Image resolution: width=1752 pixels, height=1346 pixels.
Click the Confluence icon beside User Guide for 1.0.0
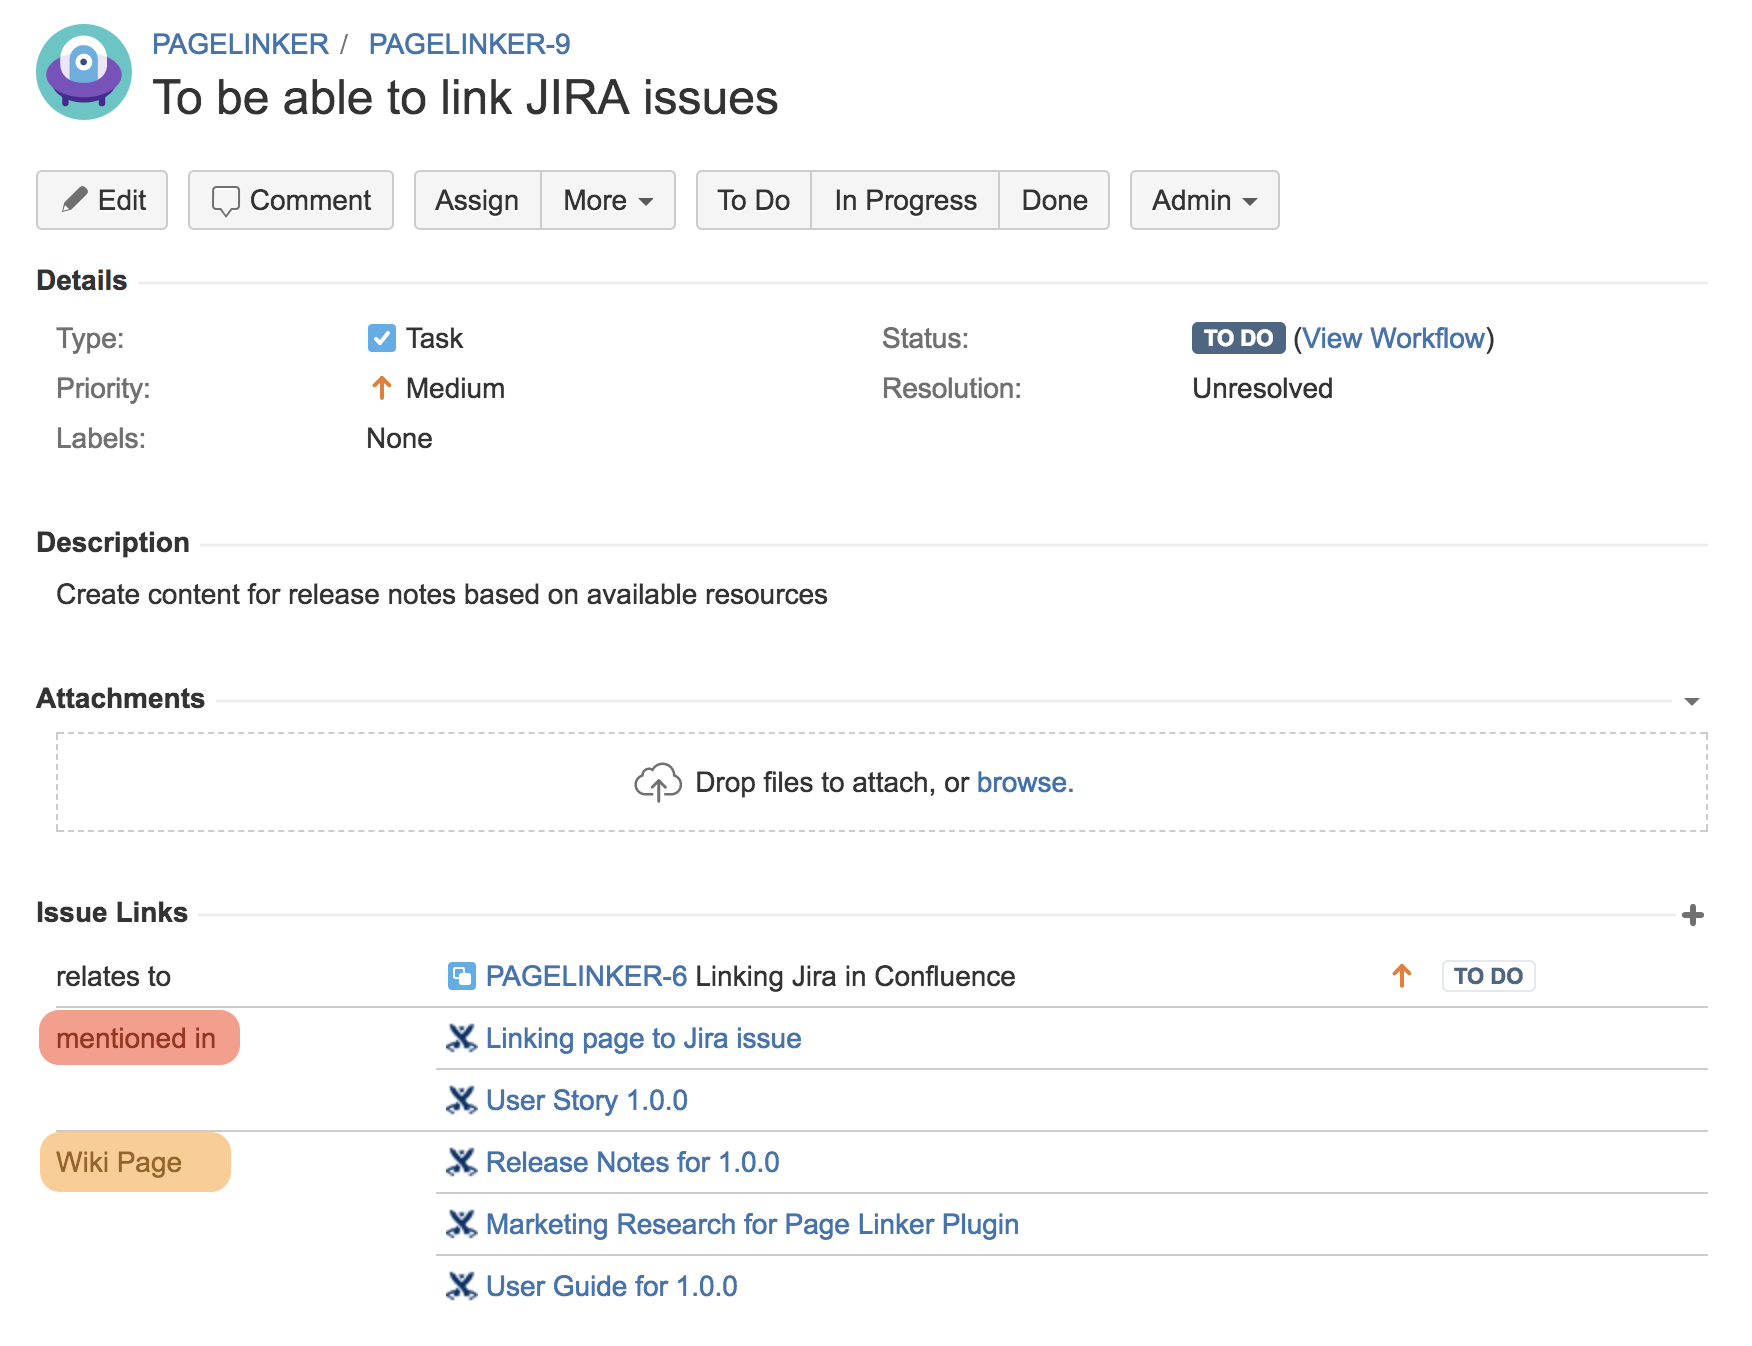(462, 1286)
